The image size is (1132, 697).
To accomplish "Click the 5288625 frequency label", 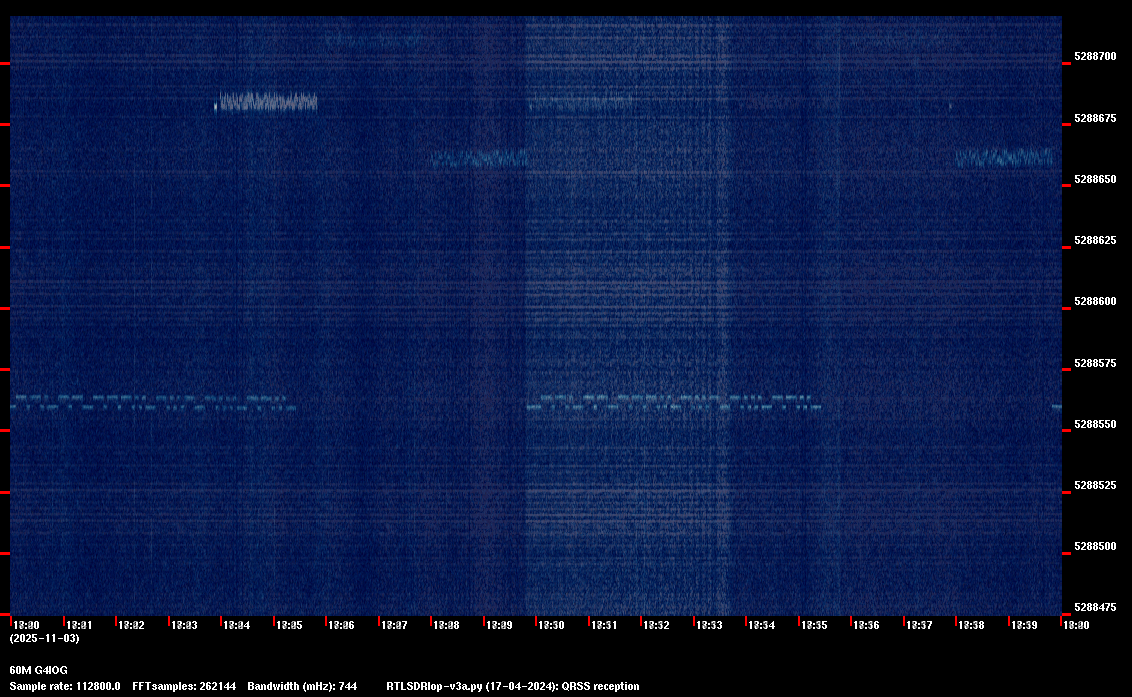I will tap(1094, 240).
